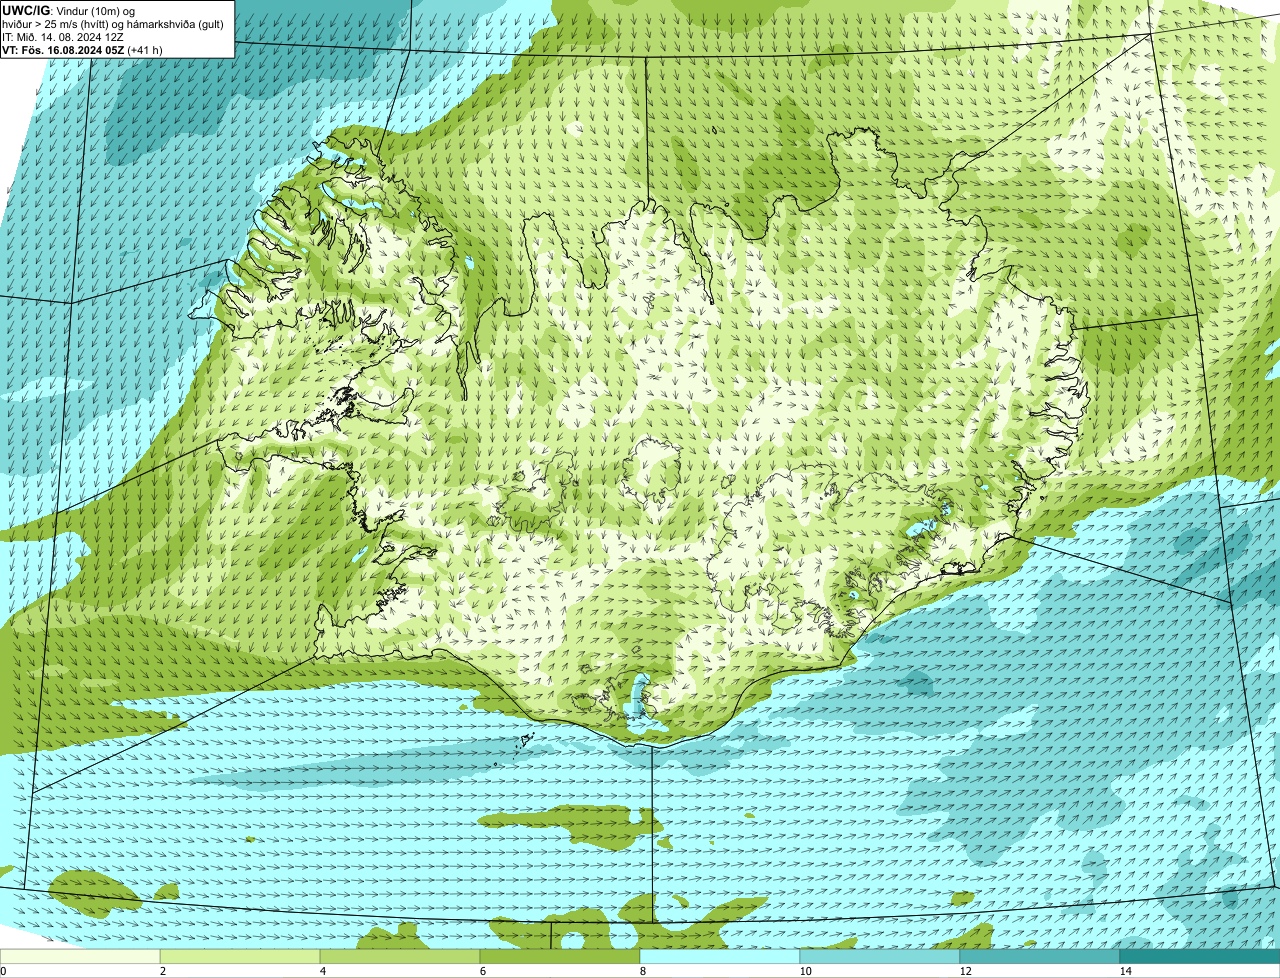Viewport: 1280px width, 978px height.
Task: Click the legend label '6'
Action: [482, 971]
